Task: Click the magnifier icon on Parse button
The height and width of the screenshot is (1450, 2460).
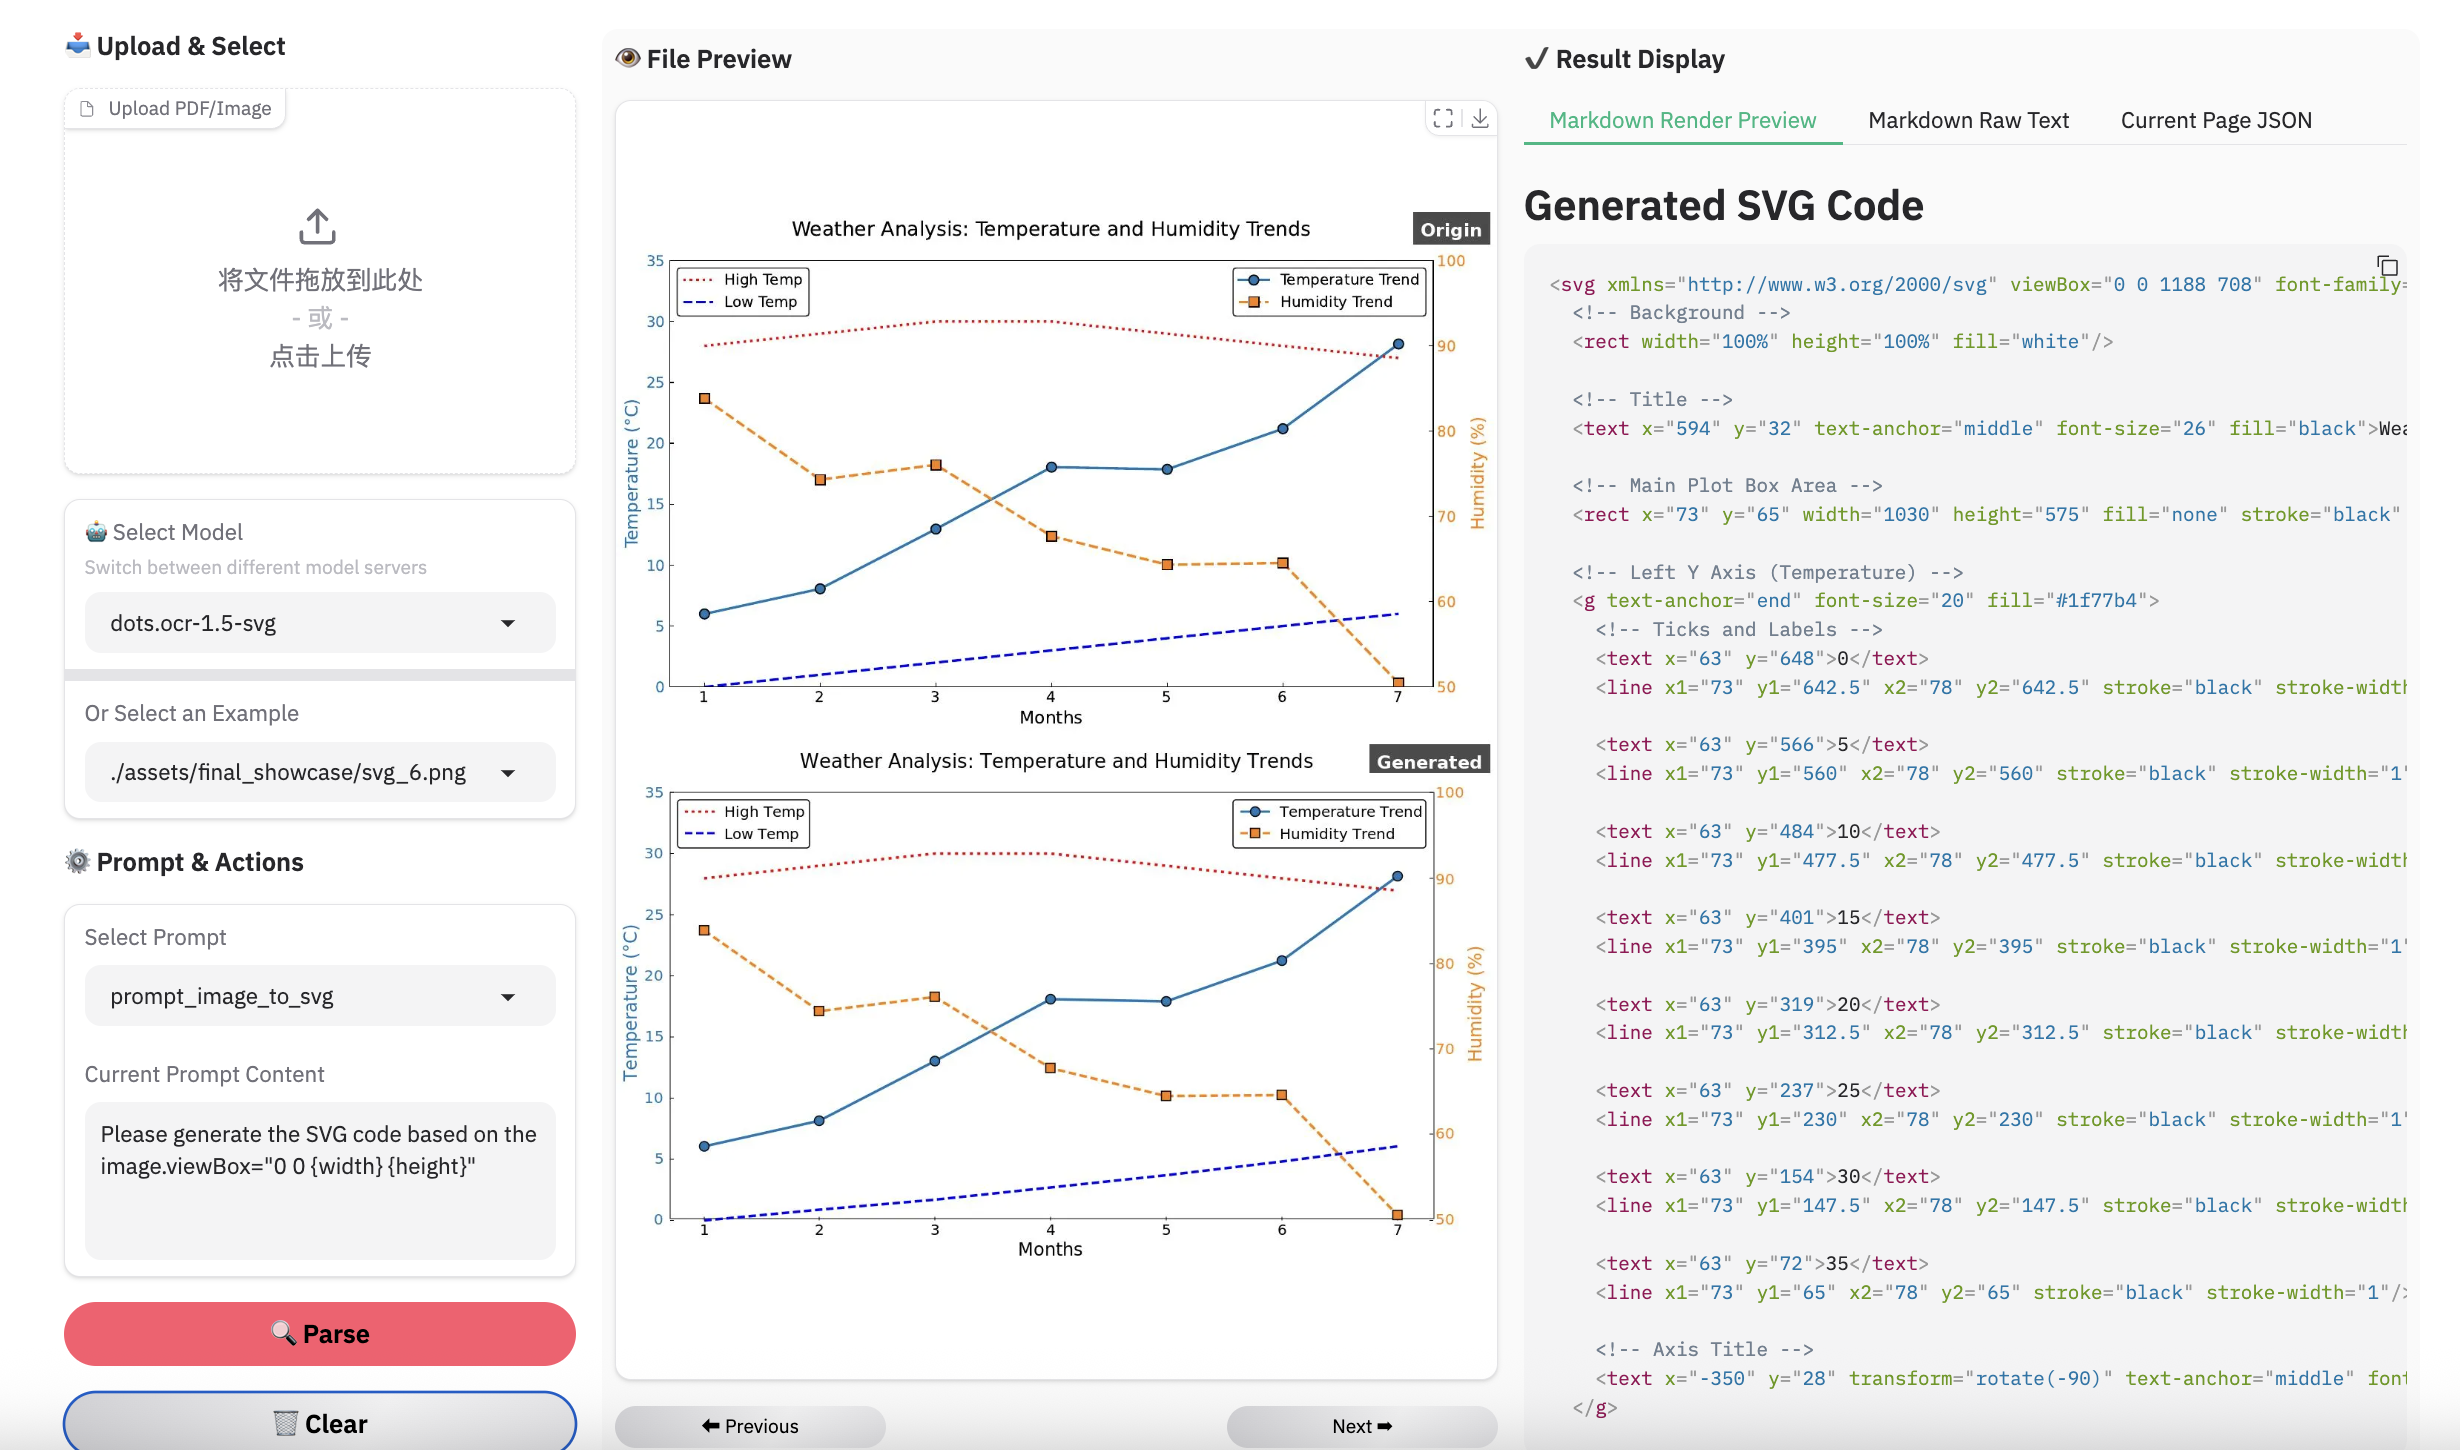Action: pos(283,1333)
